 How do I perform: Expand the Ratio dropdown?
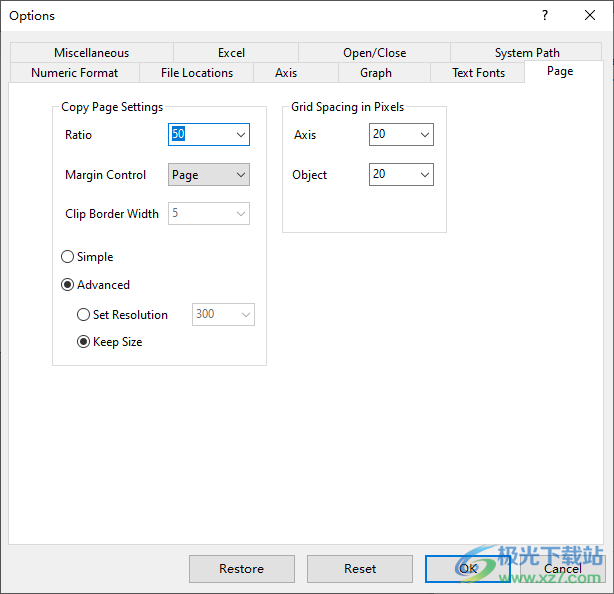click(x=241, y=135)
